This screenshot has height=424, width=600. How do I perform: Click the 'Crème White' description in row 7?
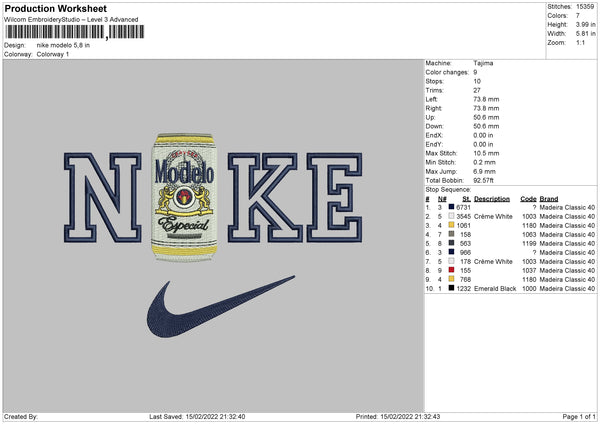(493, 261)
